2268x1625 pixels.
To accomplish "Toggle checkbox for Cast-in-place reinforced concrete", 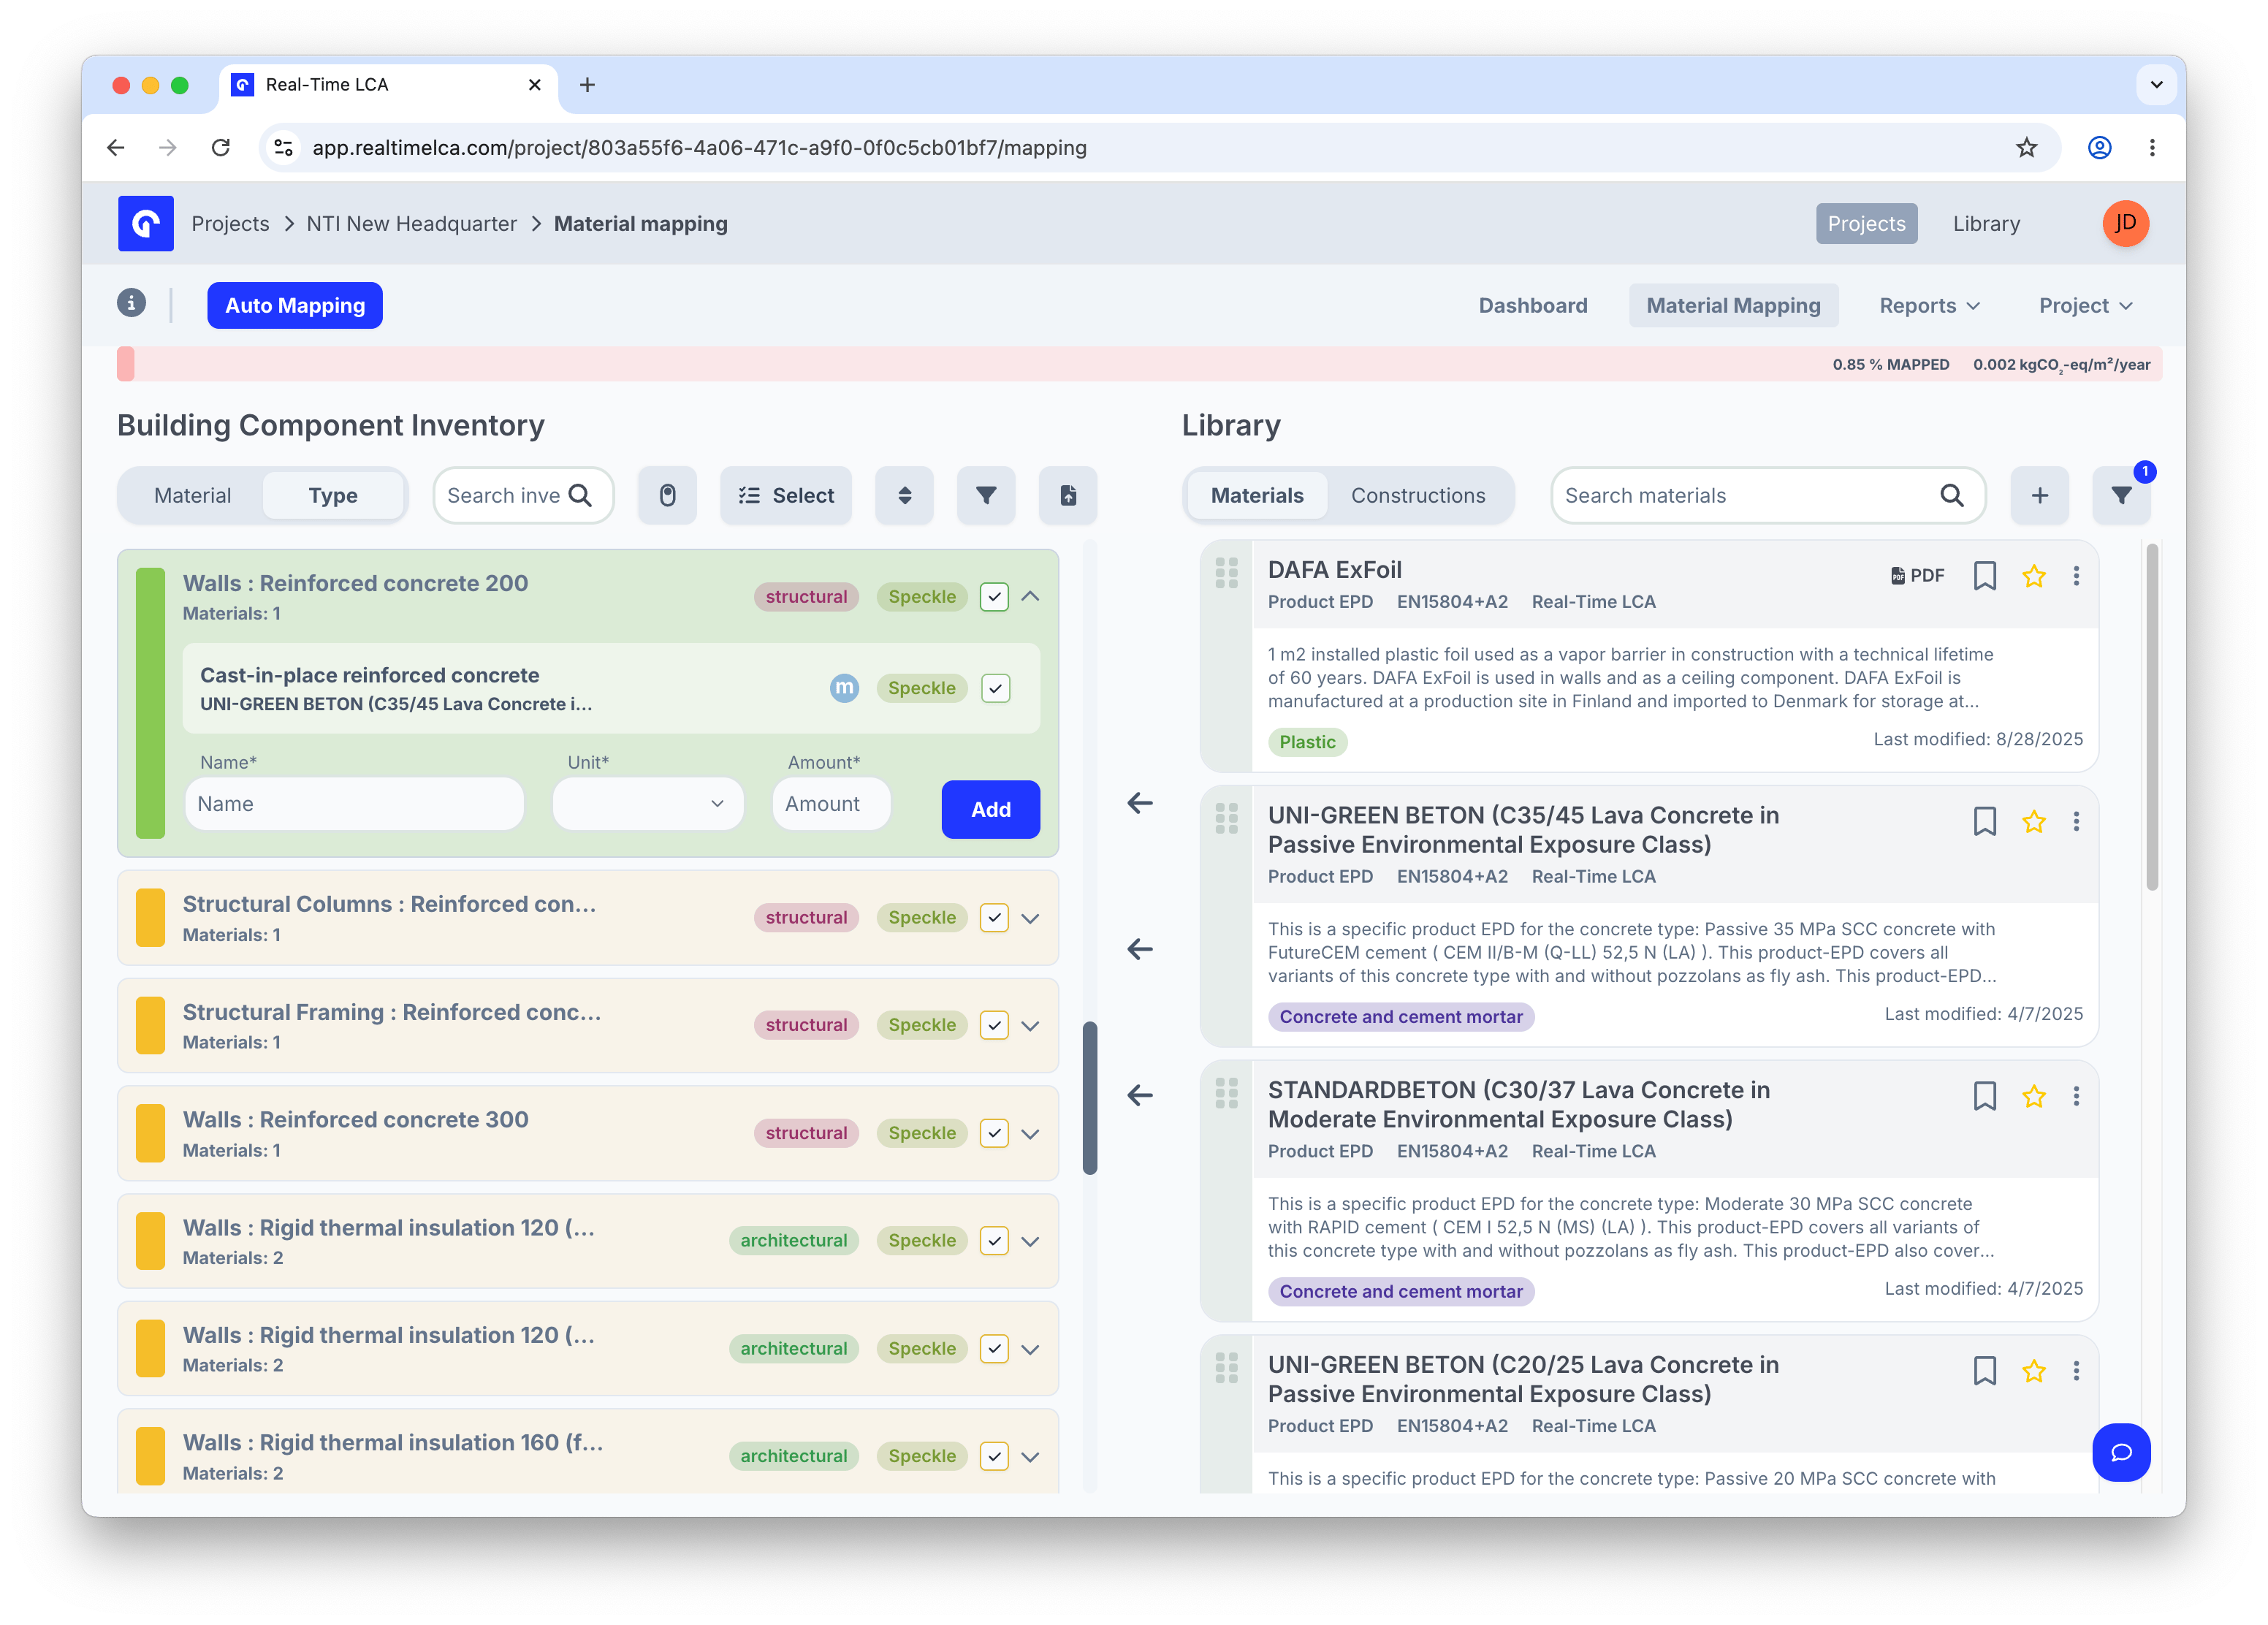I will [x=996, y=688].
